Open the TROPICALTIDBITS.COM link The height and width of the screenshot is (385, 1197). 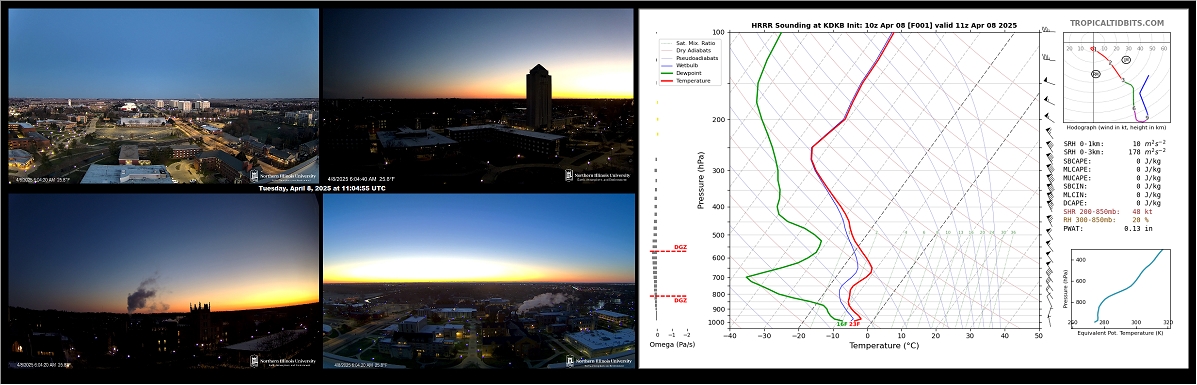[x=1117, y=24]
